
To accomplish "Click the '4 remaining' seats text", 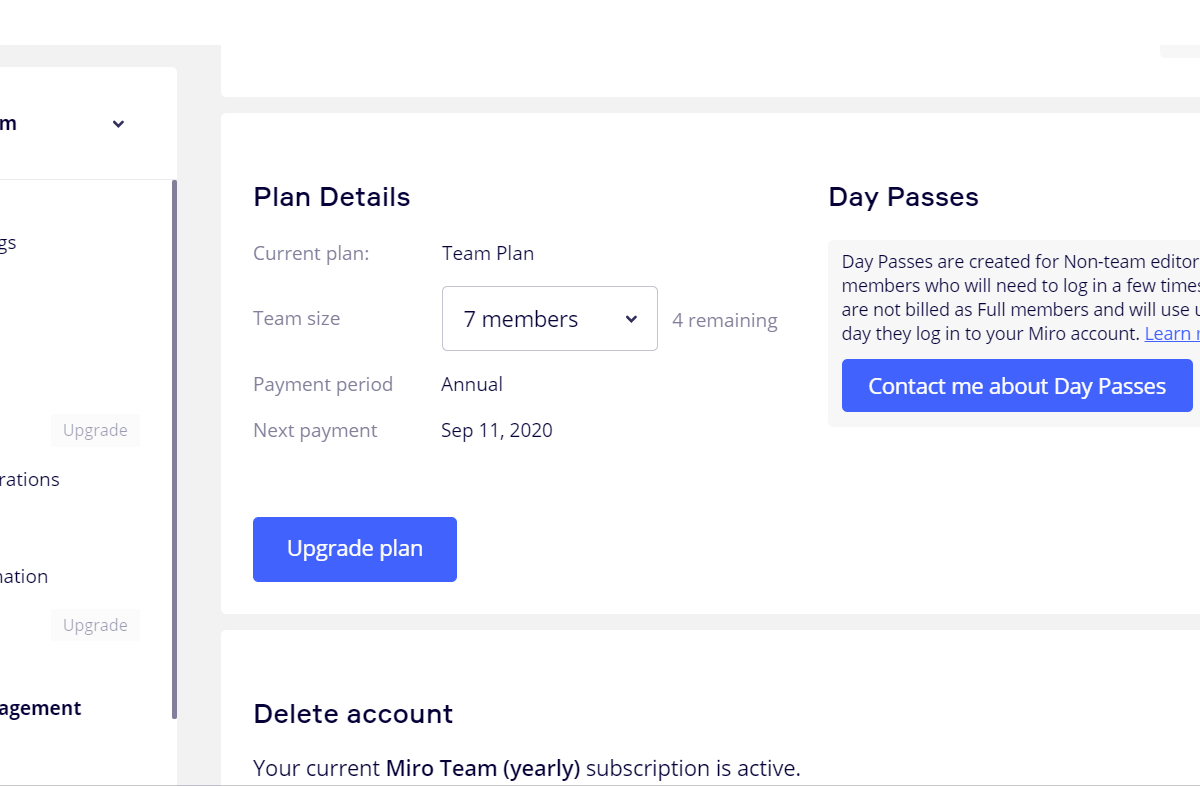I will [724, 321].
